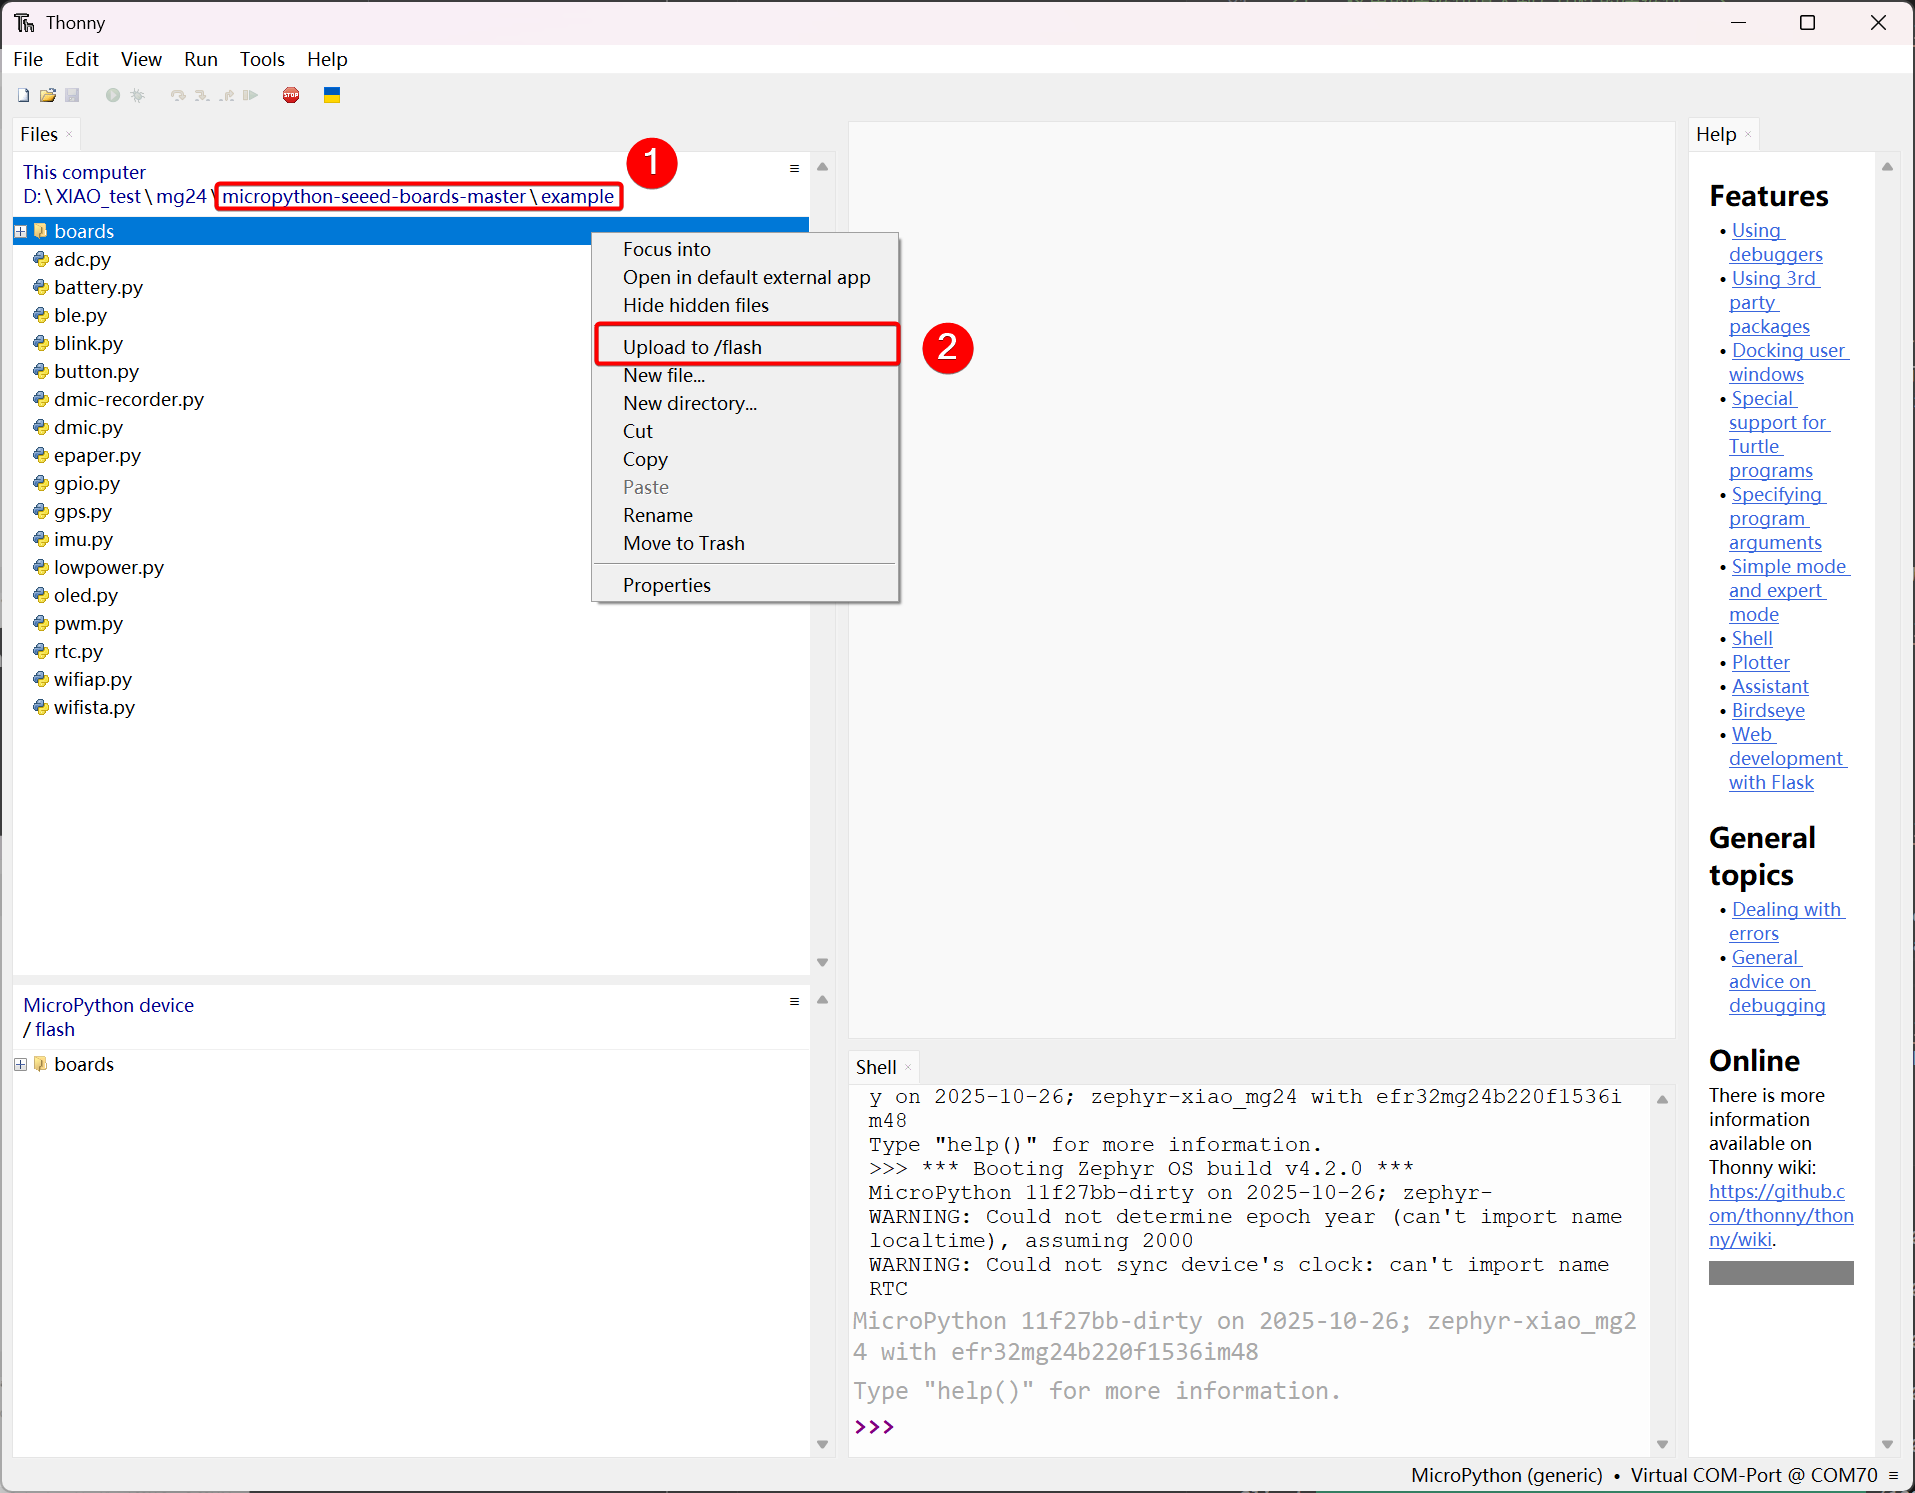
Task: Click the Run current script icon
Action: [x=113, y=95]
